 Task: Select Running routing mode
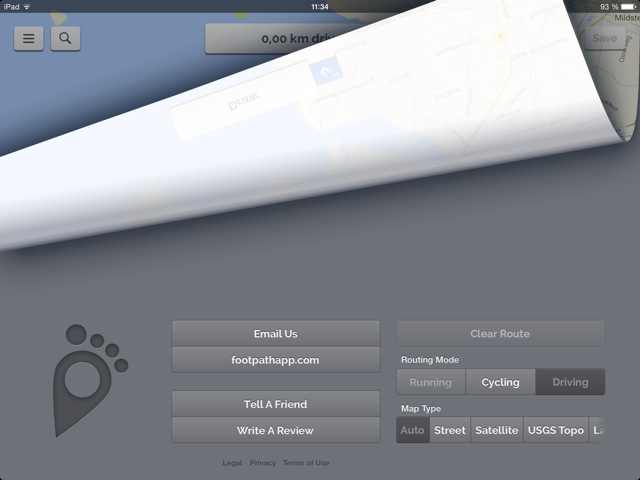click(x=431, y=382)
